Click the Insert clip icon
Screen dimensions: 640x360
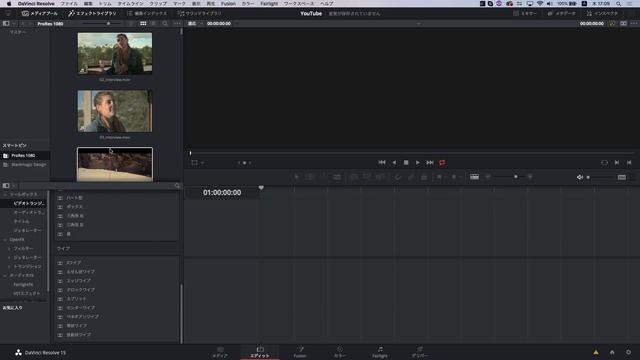pyautogui.click(x=354, y=177)
